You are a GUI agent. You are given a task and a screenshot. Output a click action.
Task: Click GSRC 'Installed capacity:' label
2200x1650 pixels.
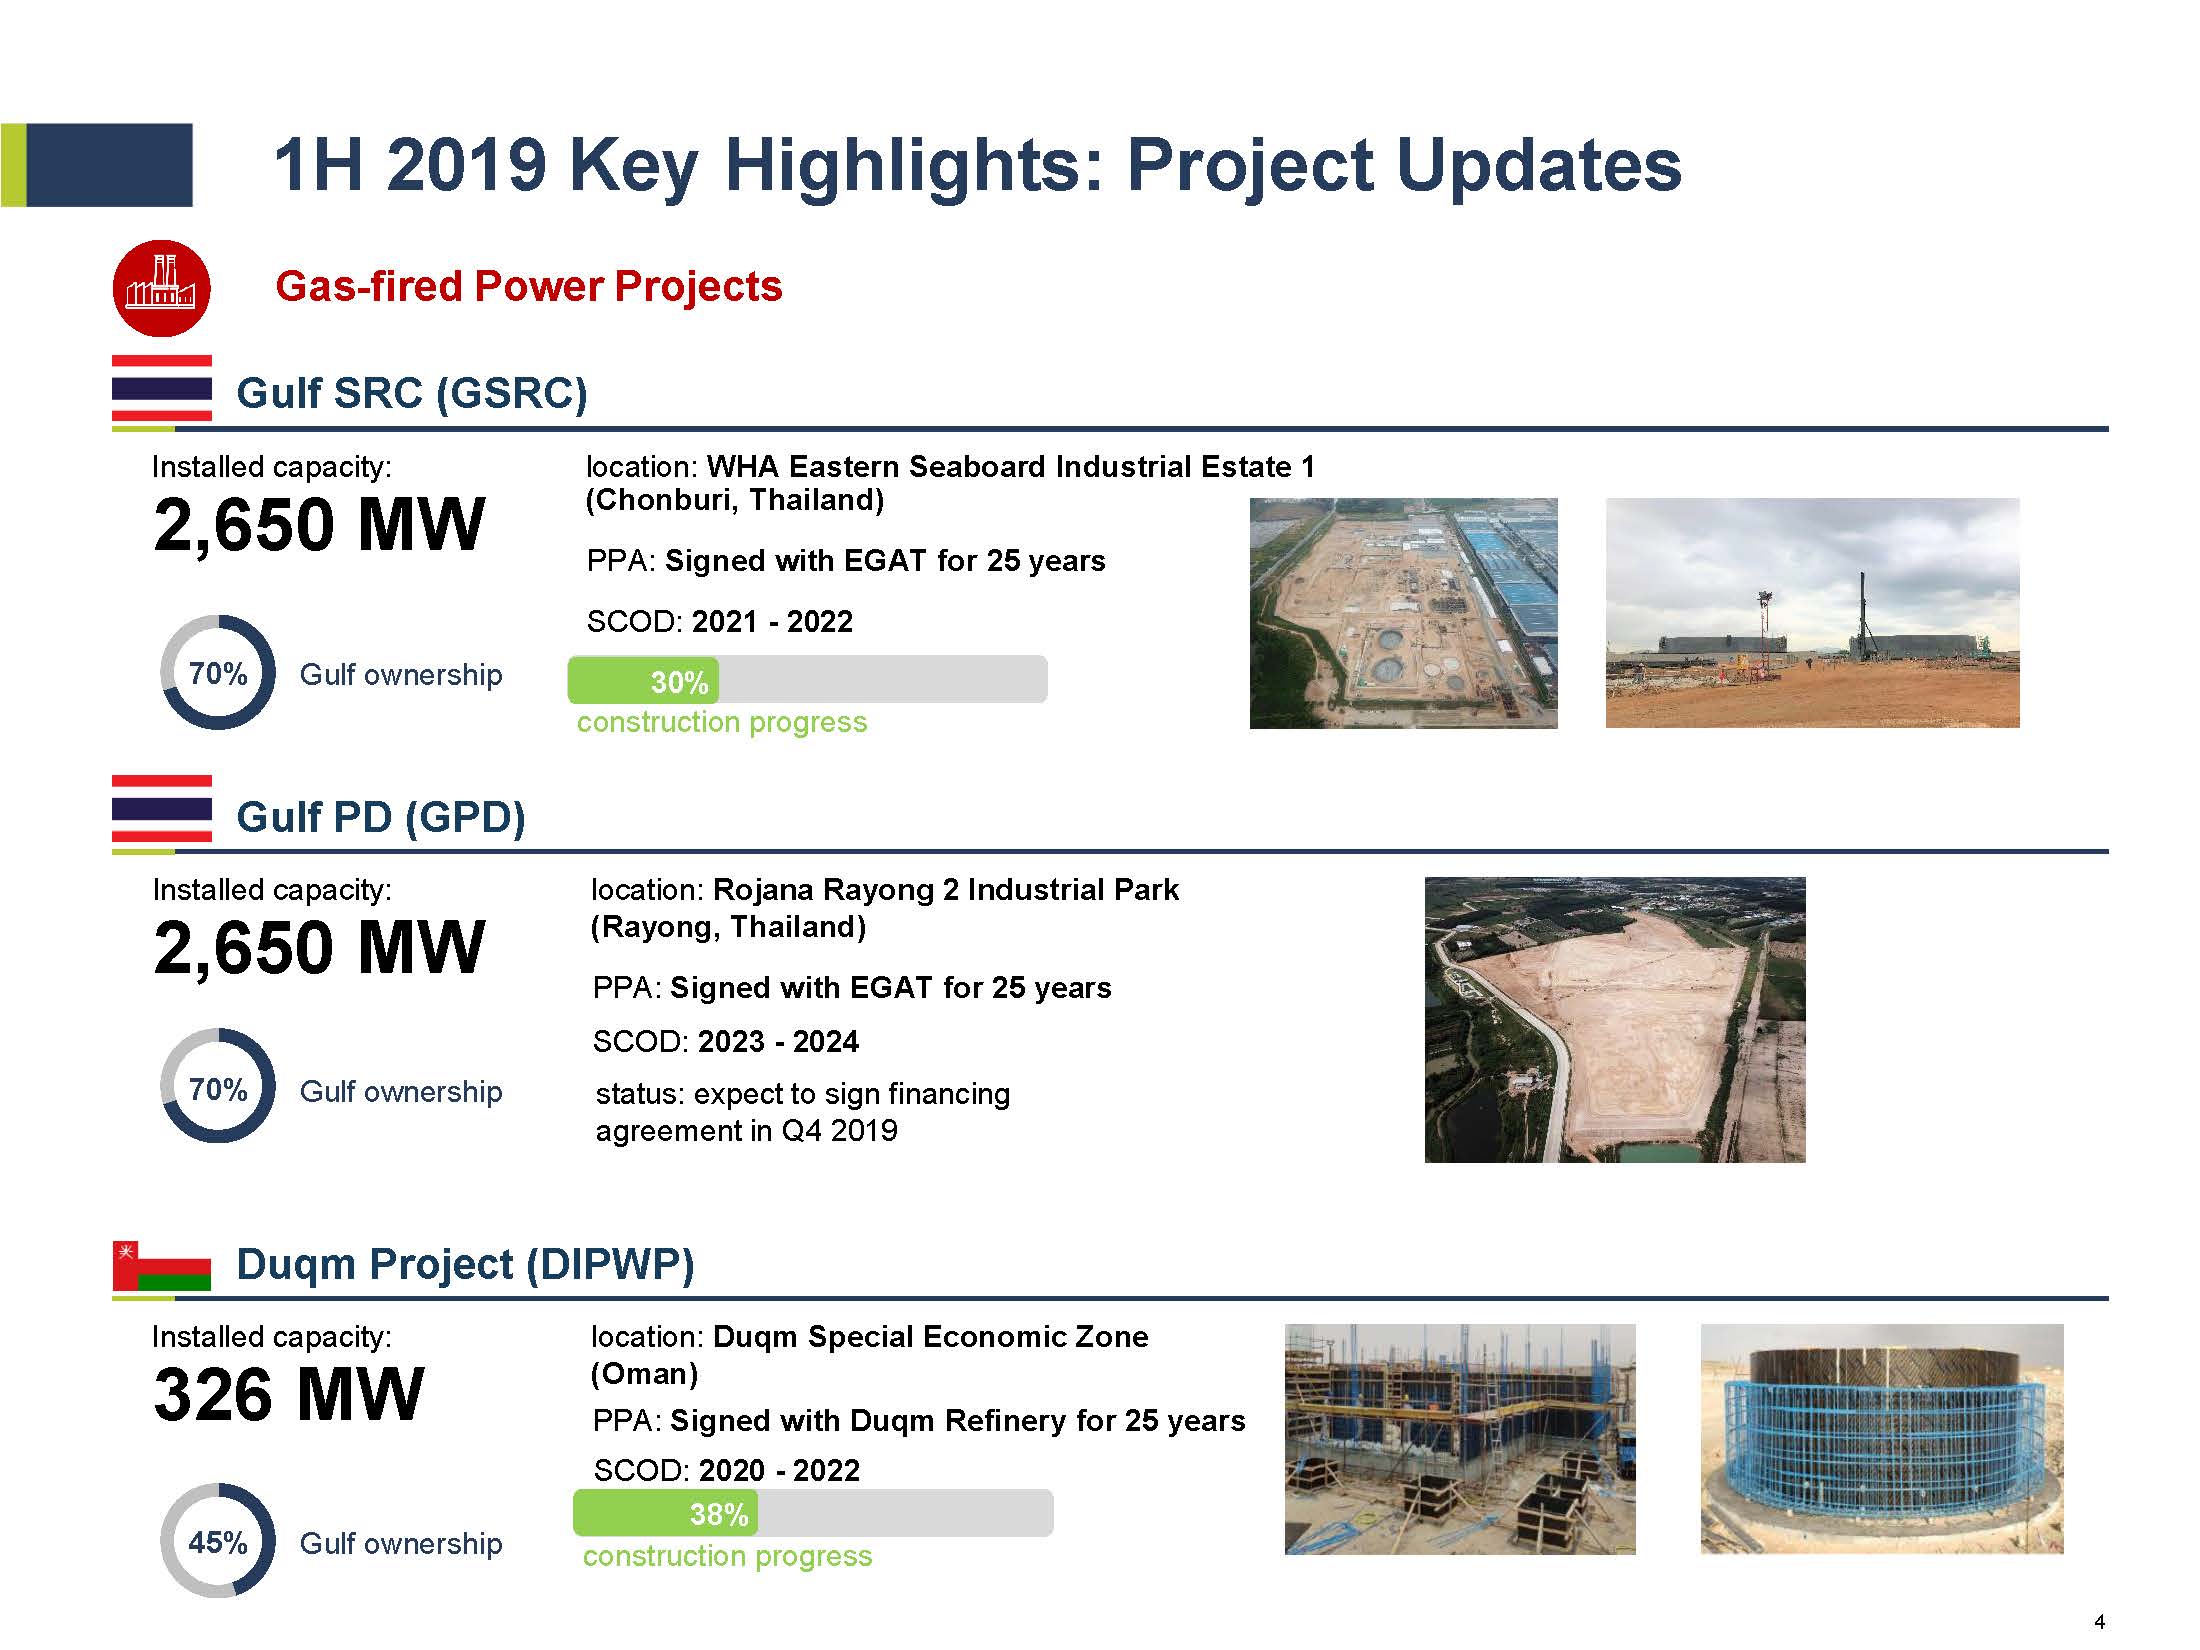click(x=272, y=467)
